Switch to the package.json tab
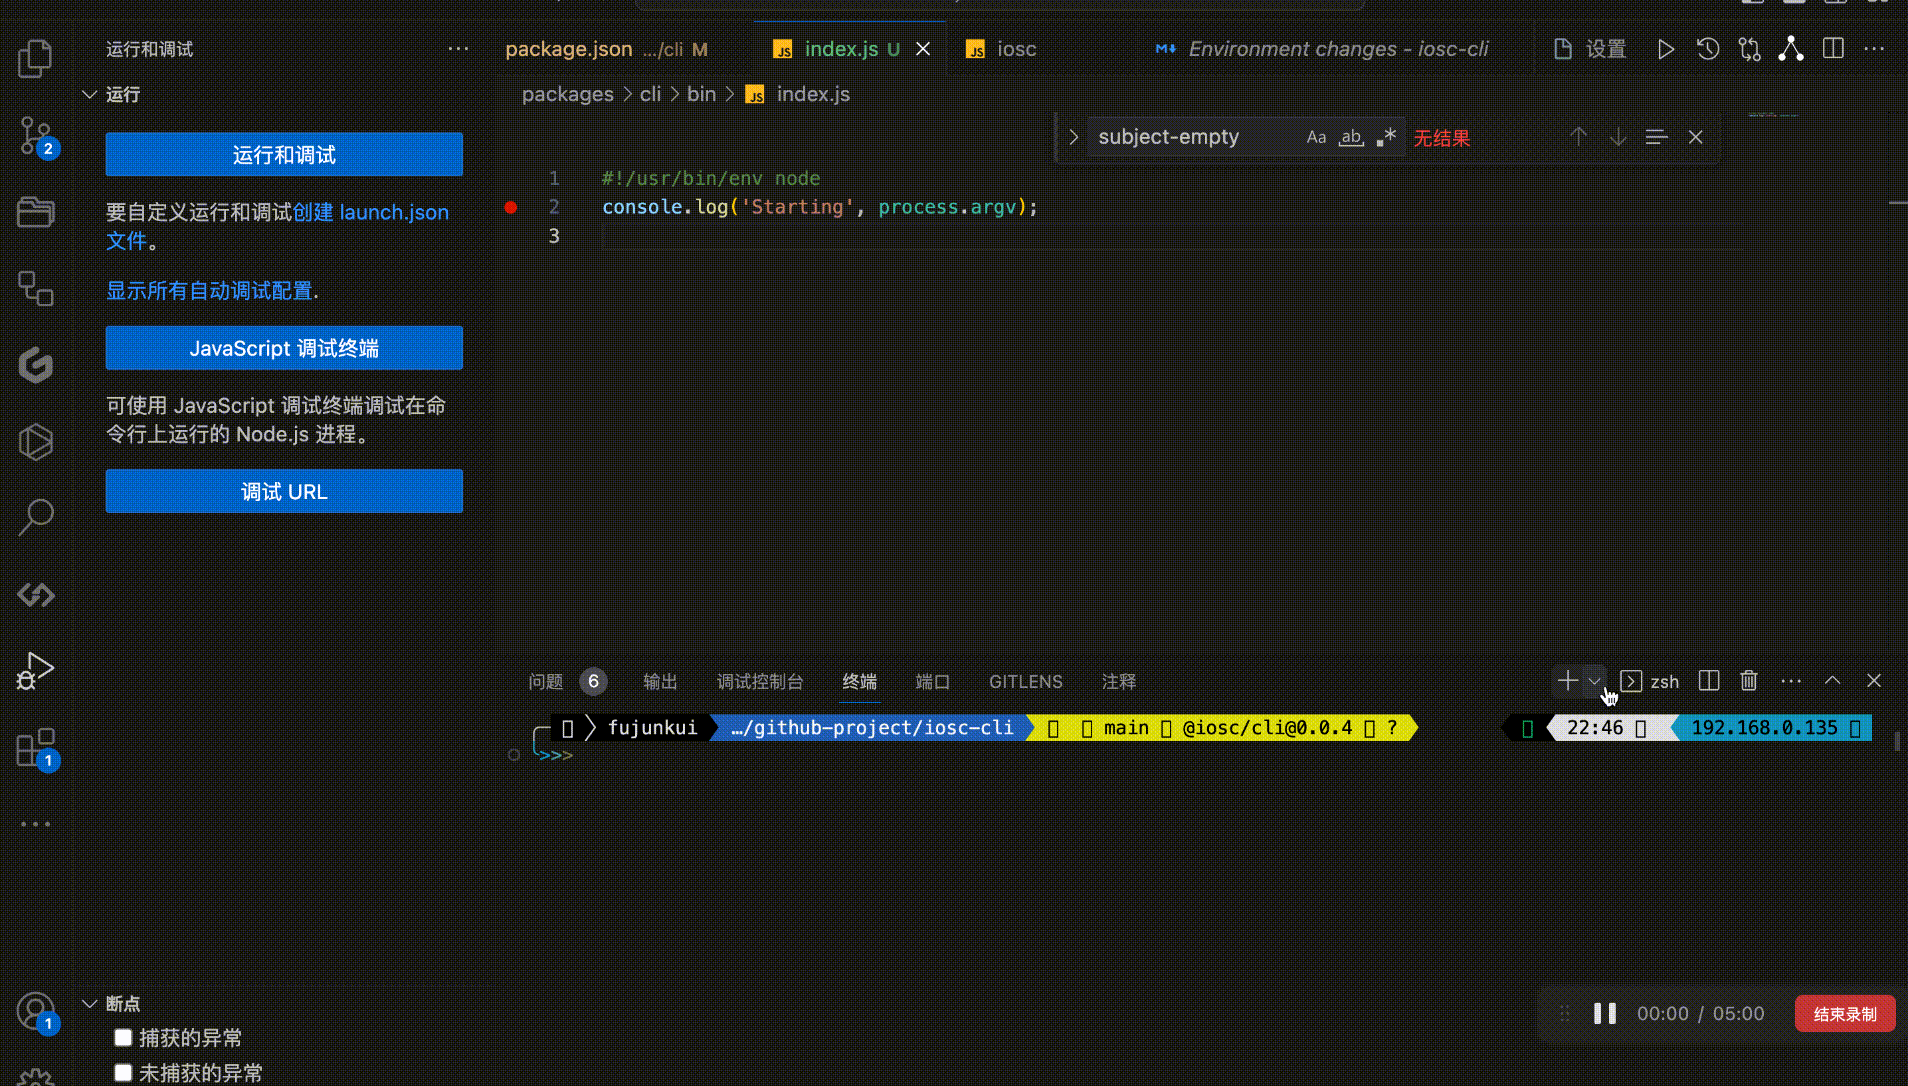This screenshot has height=1086, width=1908. pyautogui.click(x=569, y=49)
